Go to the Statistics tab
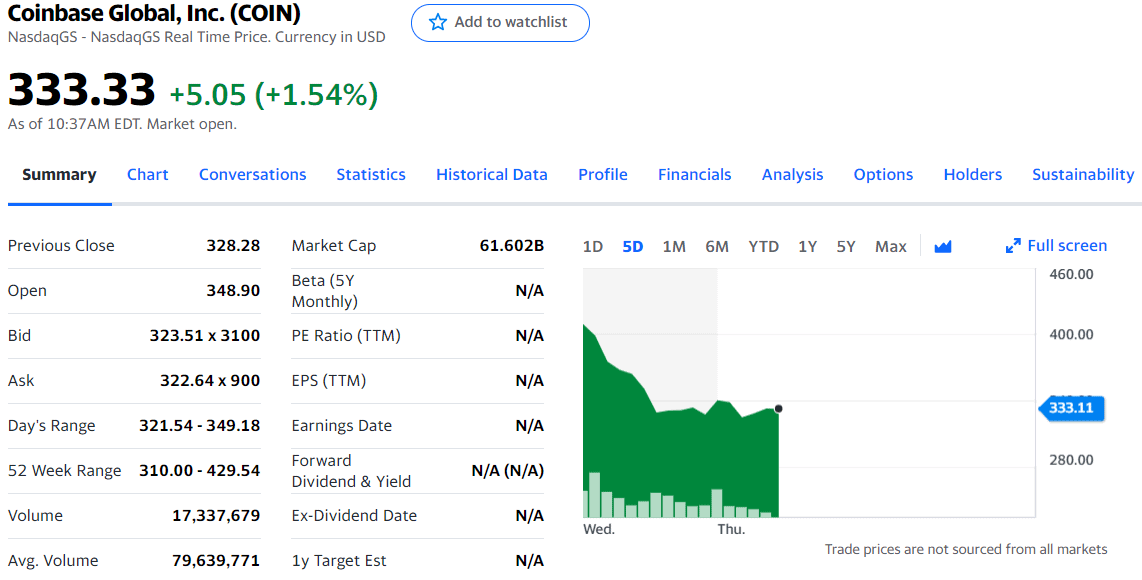The height and width of the screenshot is (580, 1142). [x=371, y=175]
